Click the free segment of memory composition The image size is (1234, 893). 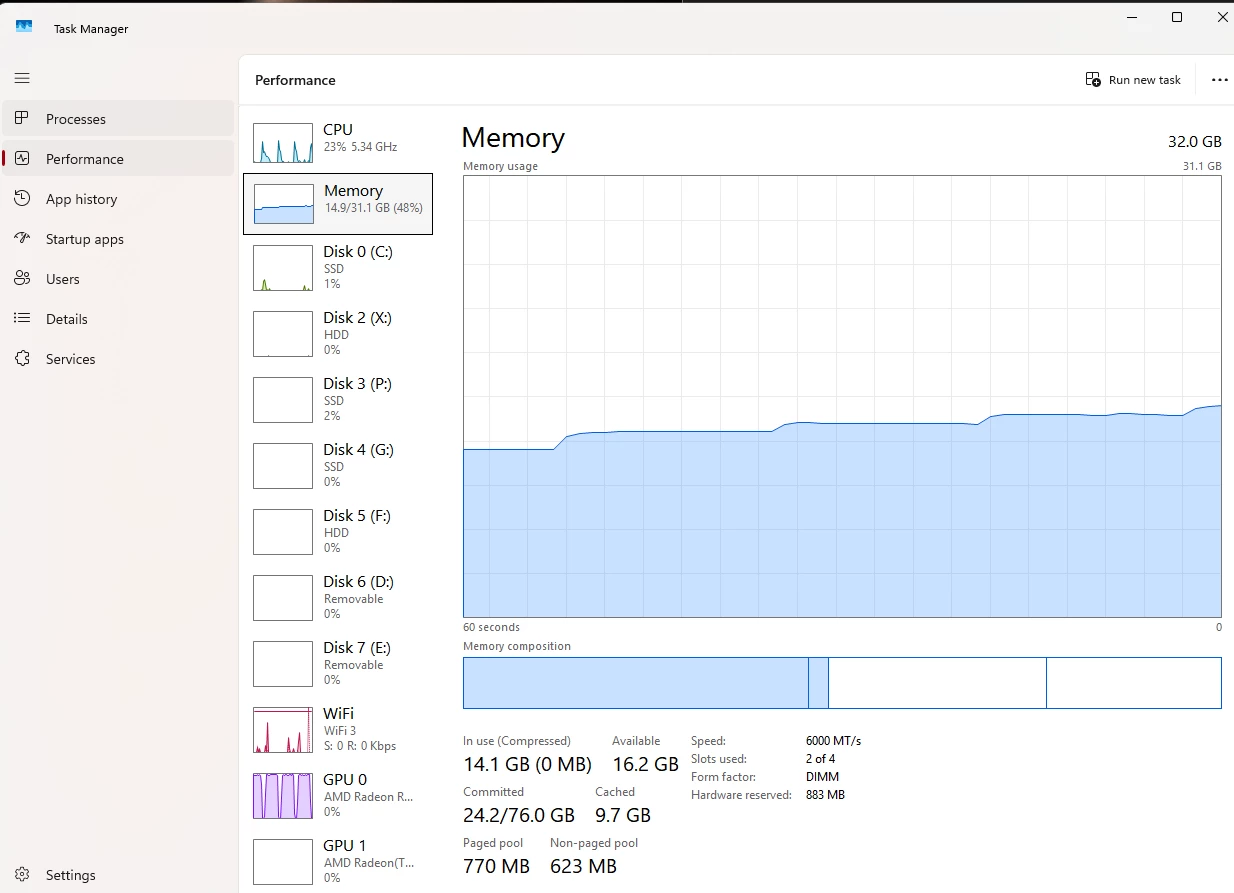tap(1134, 683)
